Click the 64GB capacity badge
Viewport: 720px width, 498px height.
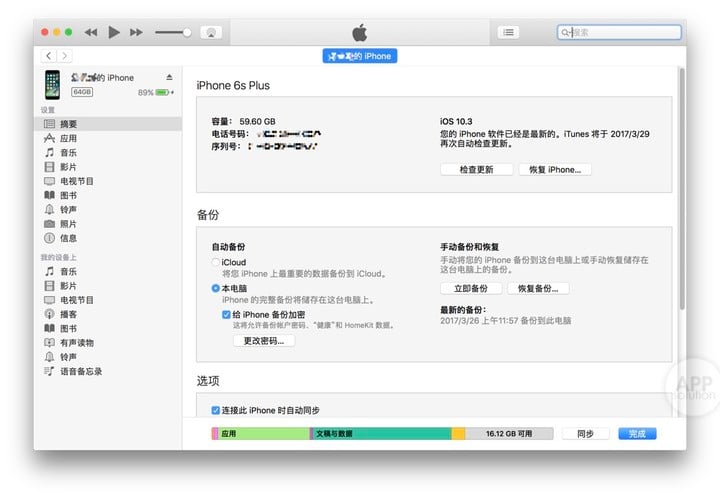[x=82, y=92]
